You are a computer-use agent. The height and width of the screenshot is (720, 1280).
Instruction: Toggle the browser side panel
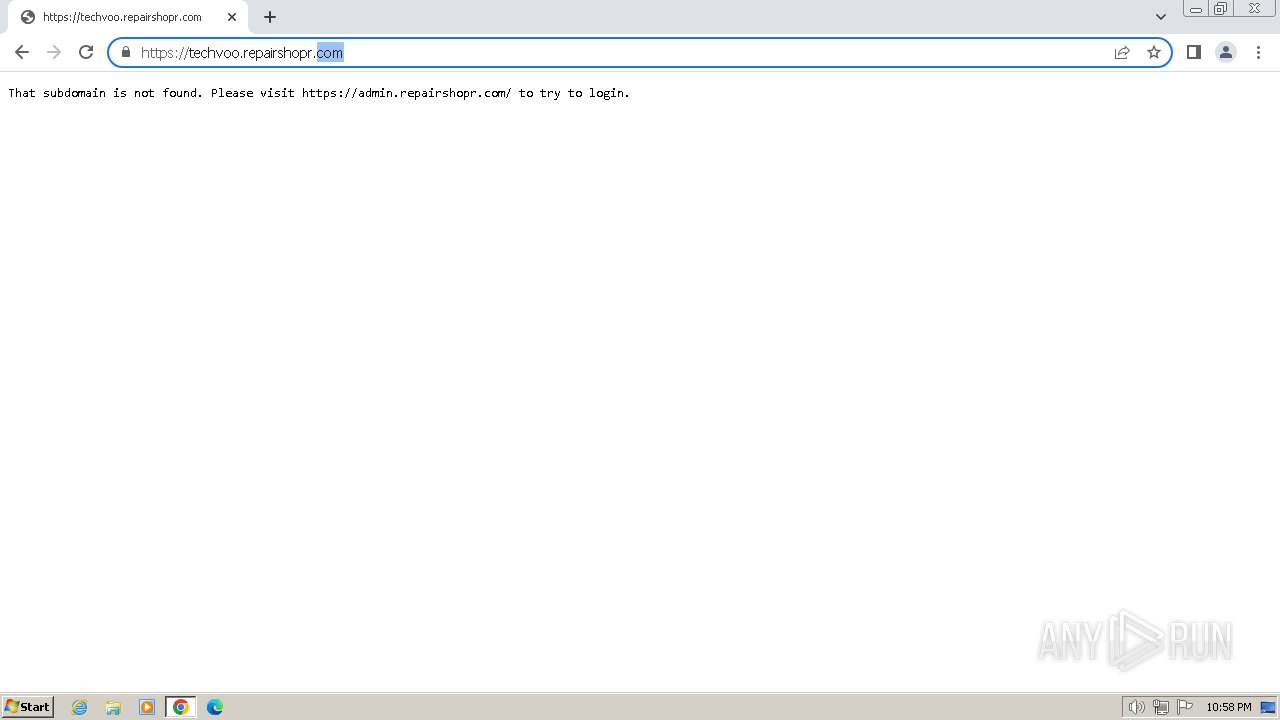[x=1193, y=52]
